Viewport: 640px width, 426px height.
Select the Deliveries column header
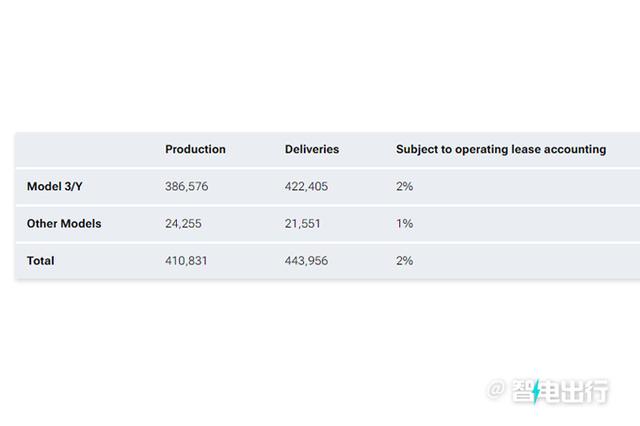click(x=312, y=149)
